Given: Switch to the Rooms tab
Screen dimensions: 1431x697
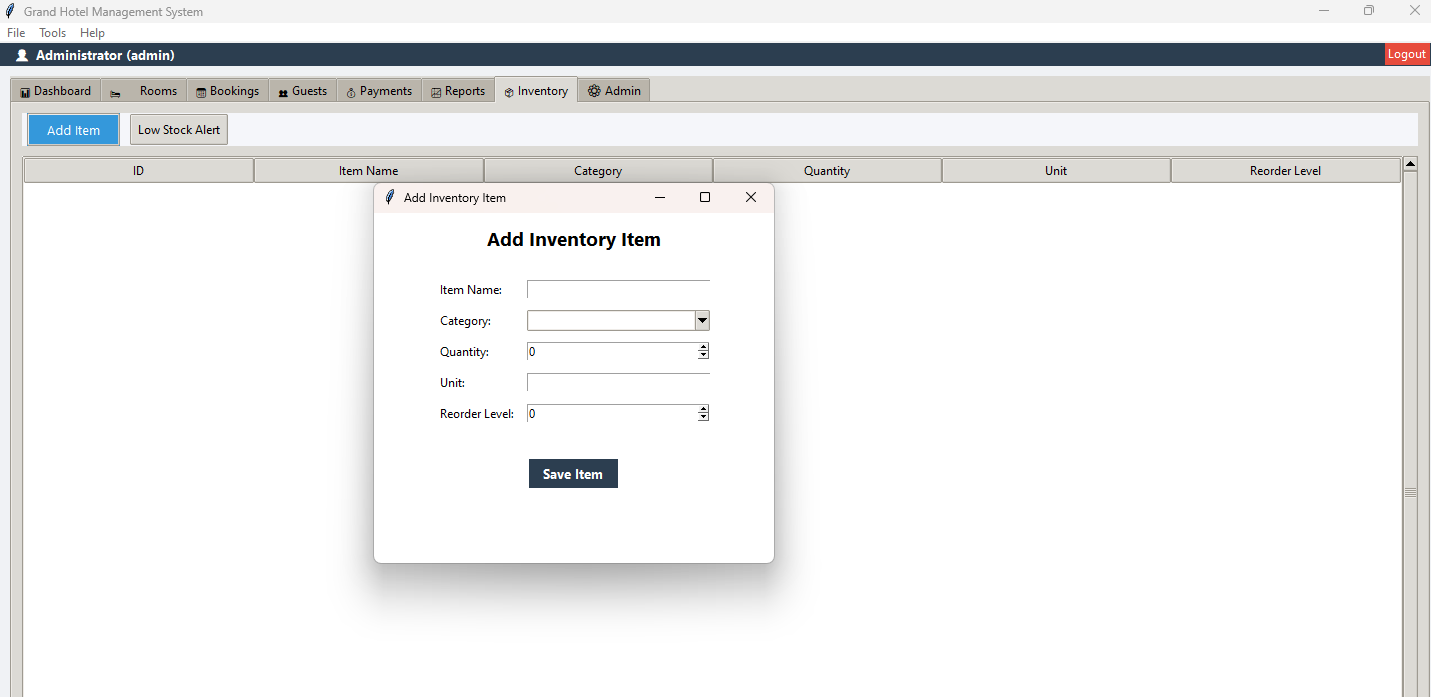Looking at the screenshot, I should click(x=145, y=91).
